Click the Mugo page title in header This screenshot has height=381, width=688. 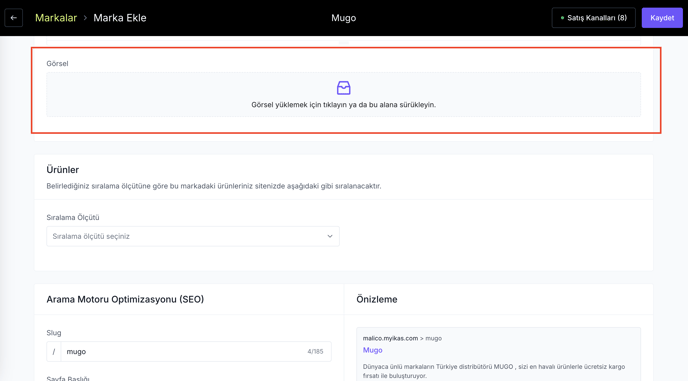[344, 18]
